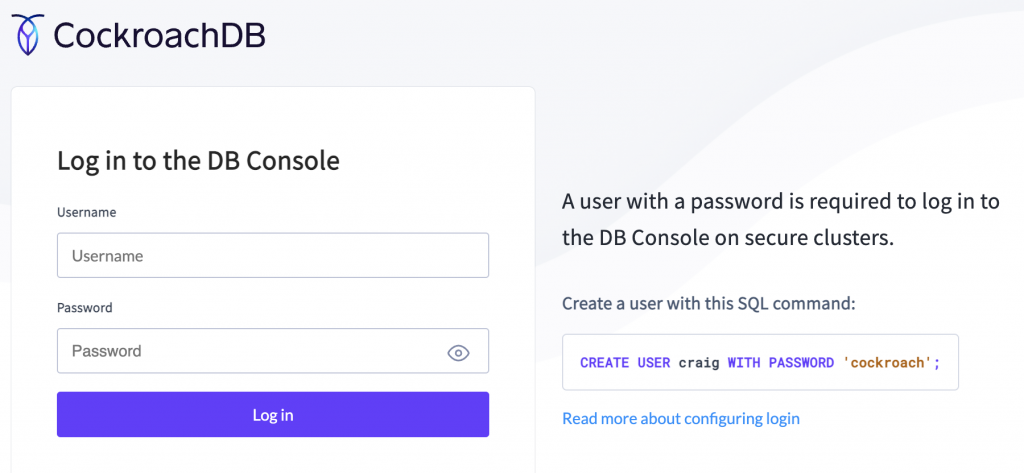Image resolution: width=1024 pixels, height=473 pixels.
Task: Click the Username label above the field
Action: coord(87,213)
